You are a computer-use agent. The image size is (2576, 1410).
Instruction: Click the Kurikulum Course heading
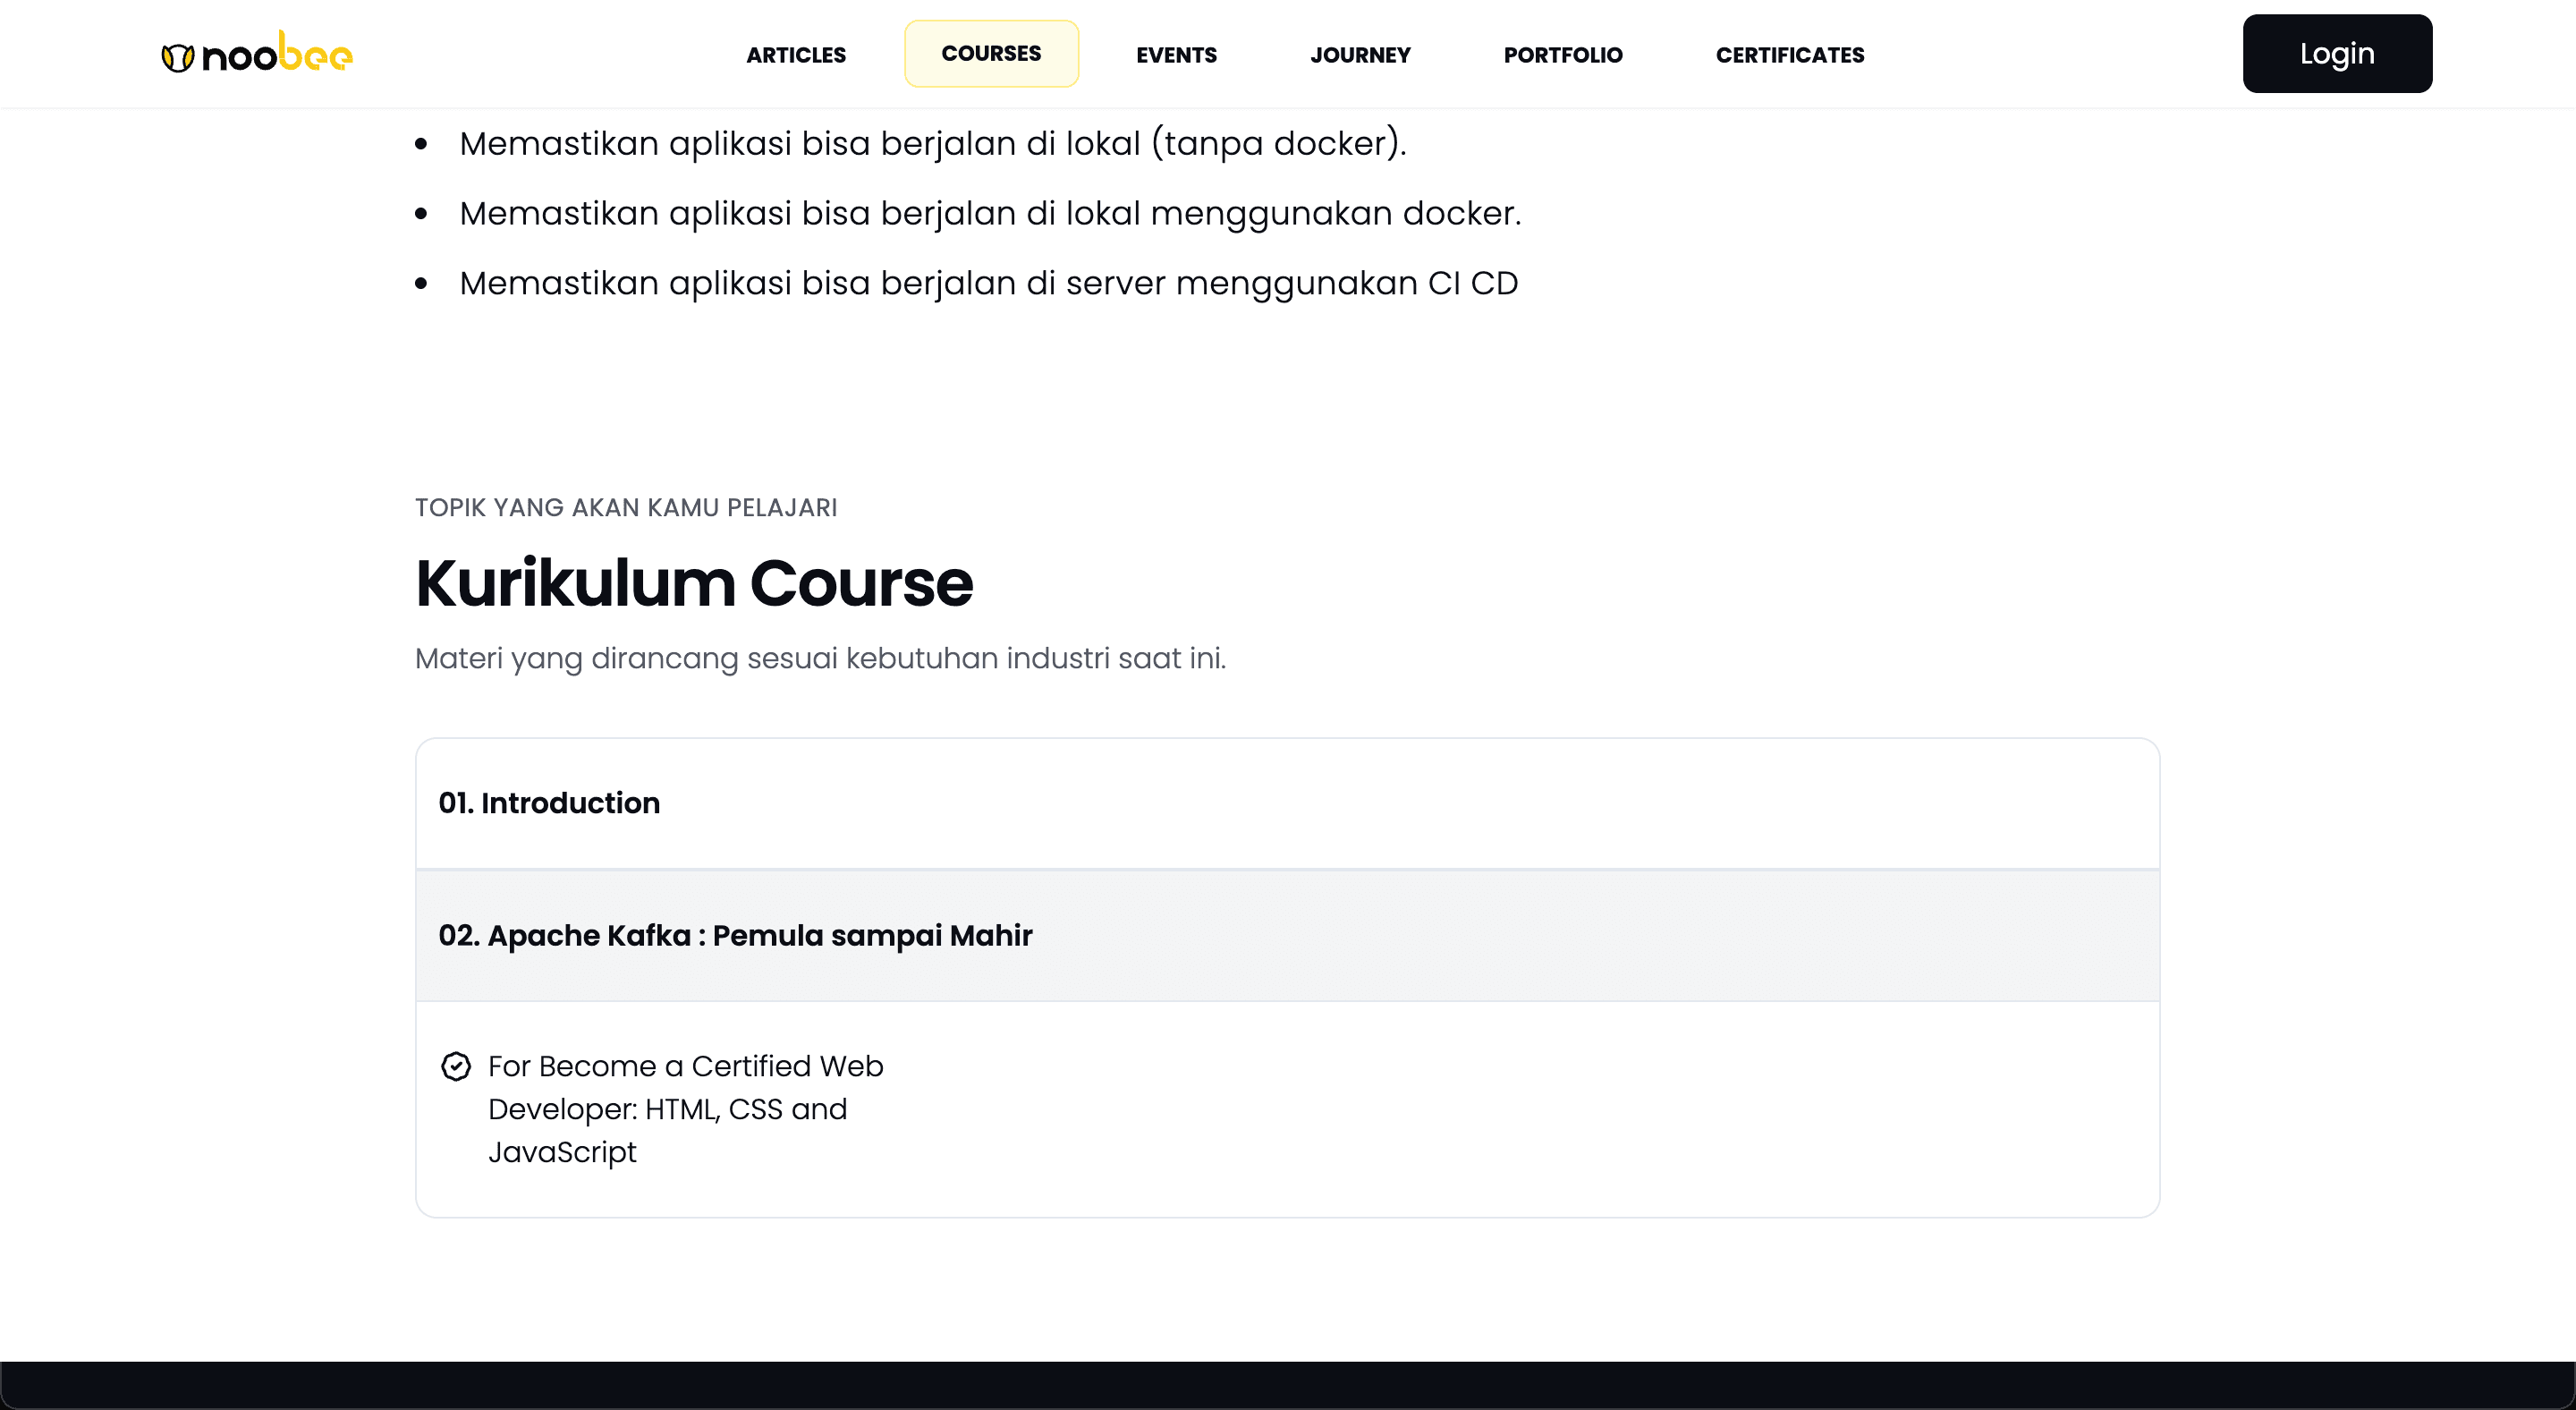694,582
